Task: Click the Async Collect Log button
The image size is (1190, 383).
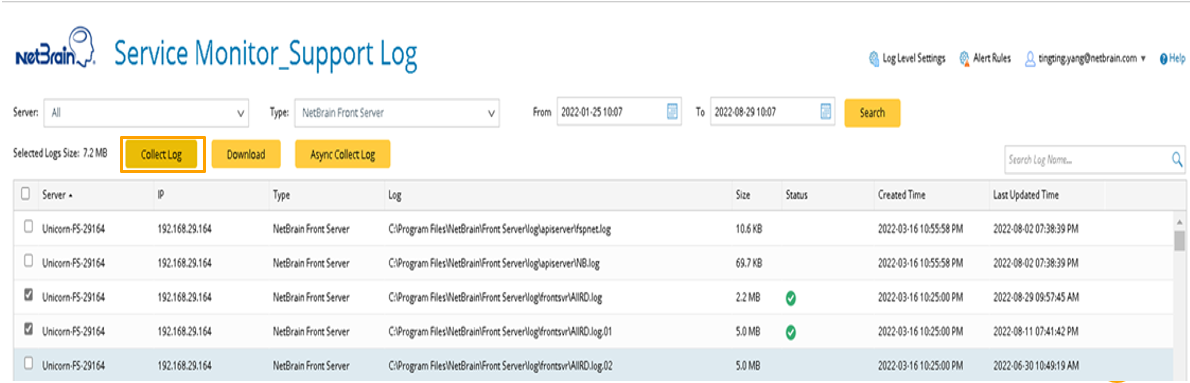Action: pos(342,154)
